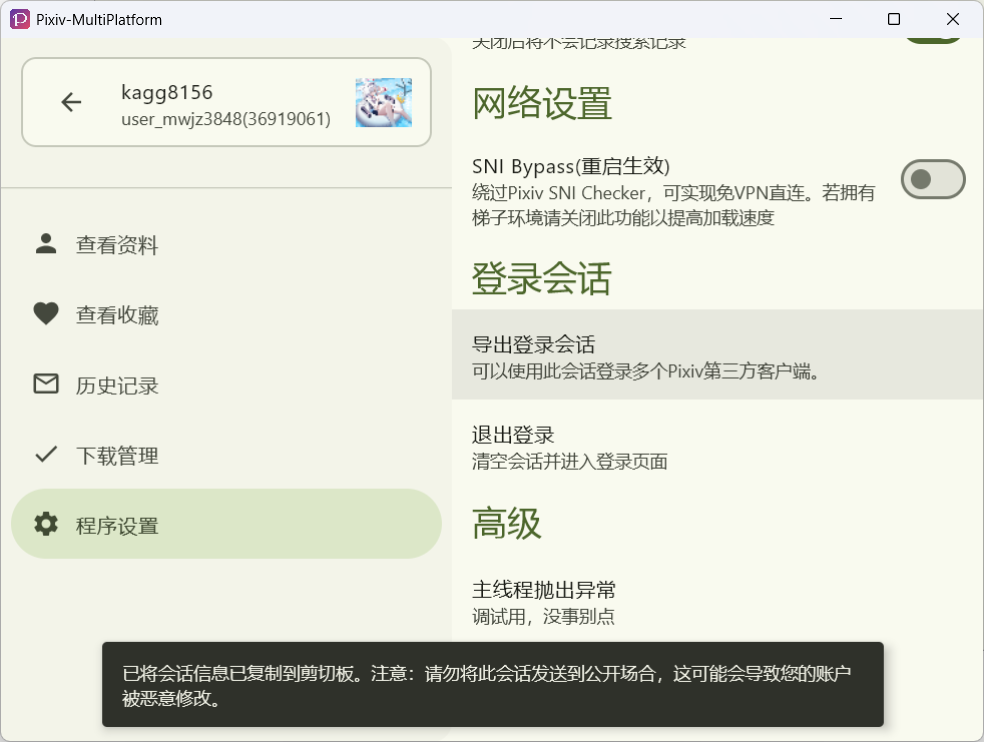Click the 主线程抛出异常 debug option

coord(717,603)
